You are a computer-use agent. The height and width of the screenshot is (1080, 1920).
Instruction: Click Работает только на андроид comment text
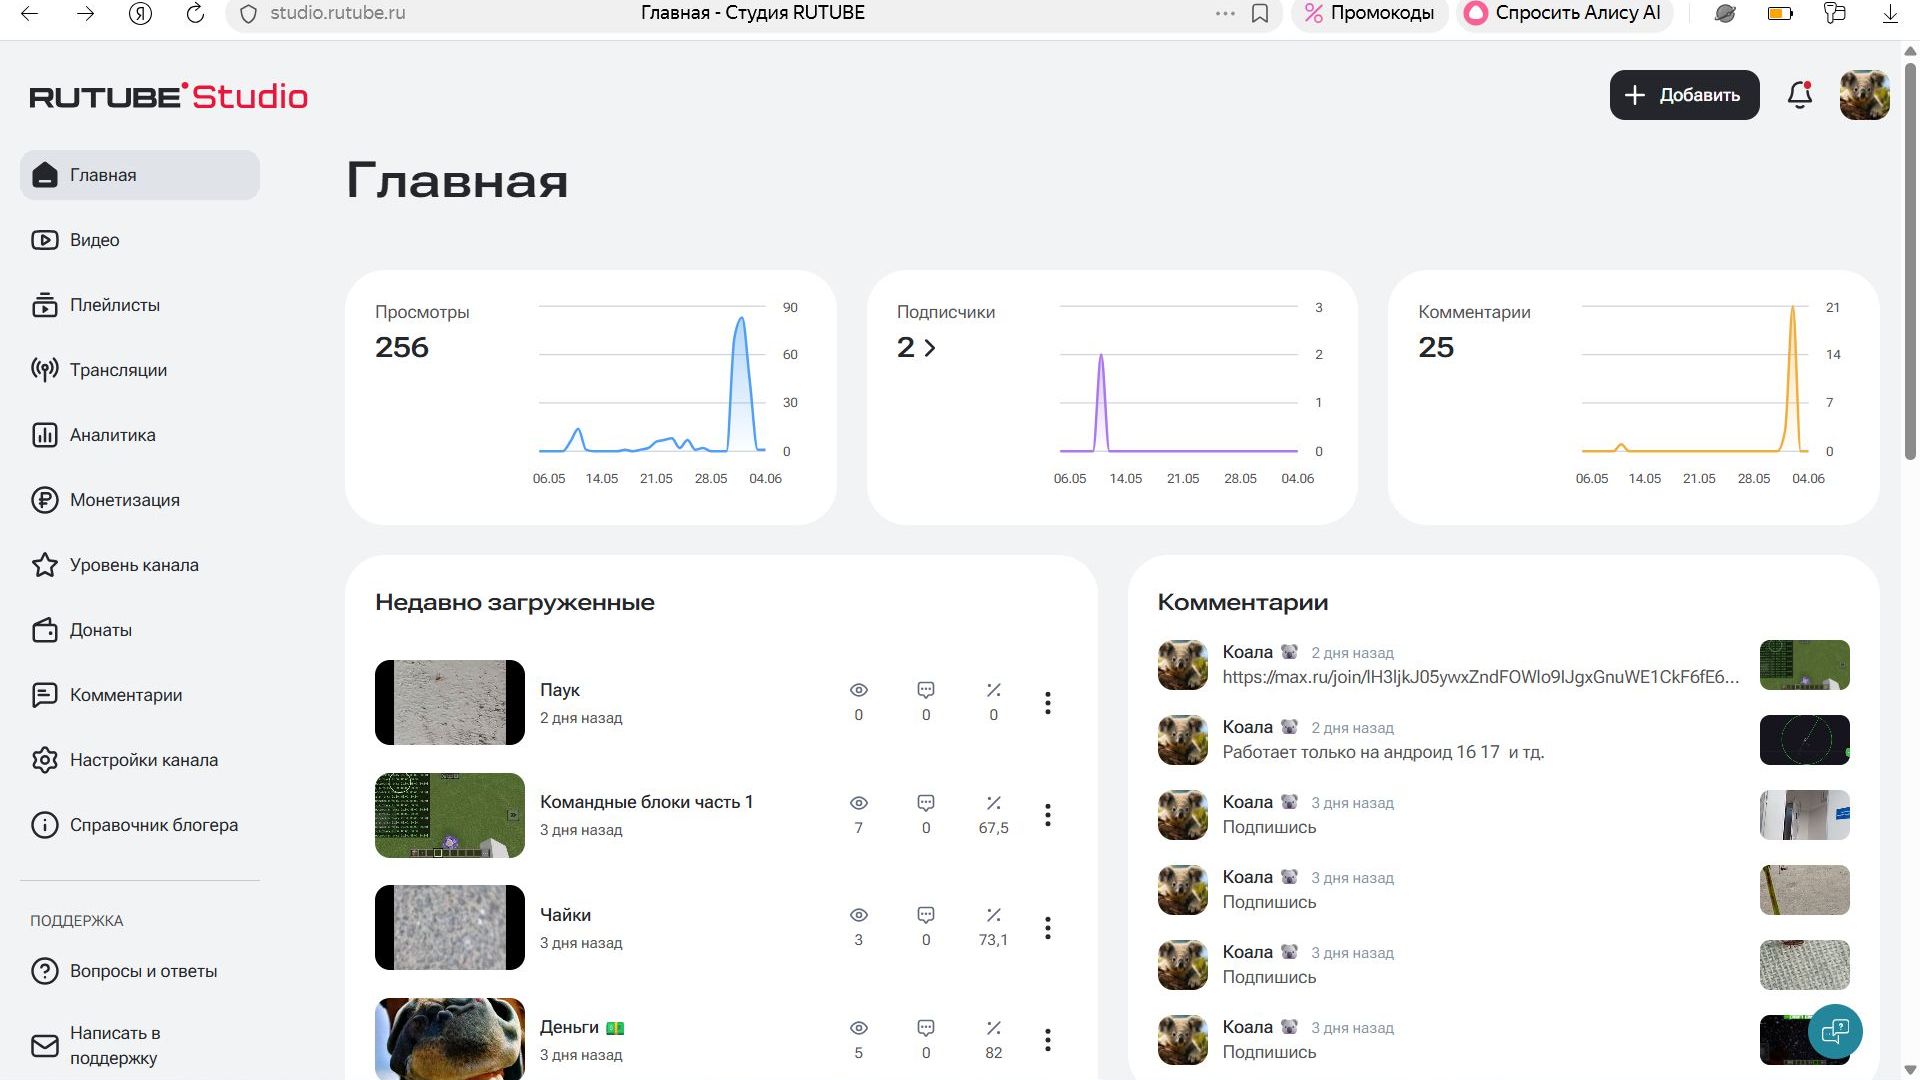pyautogui.click(x=1383, y=752)
